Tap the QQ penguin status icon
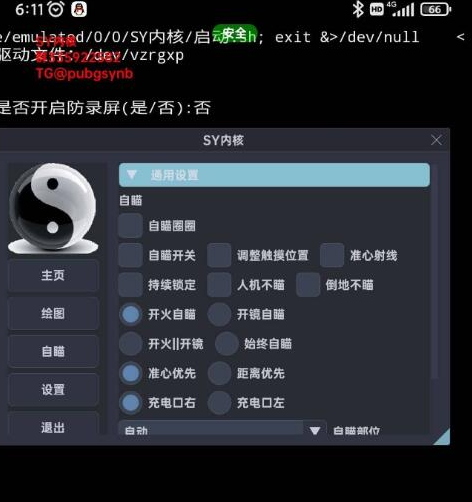The image size is (472, 502). [79, 9]
